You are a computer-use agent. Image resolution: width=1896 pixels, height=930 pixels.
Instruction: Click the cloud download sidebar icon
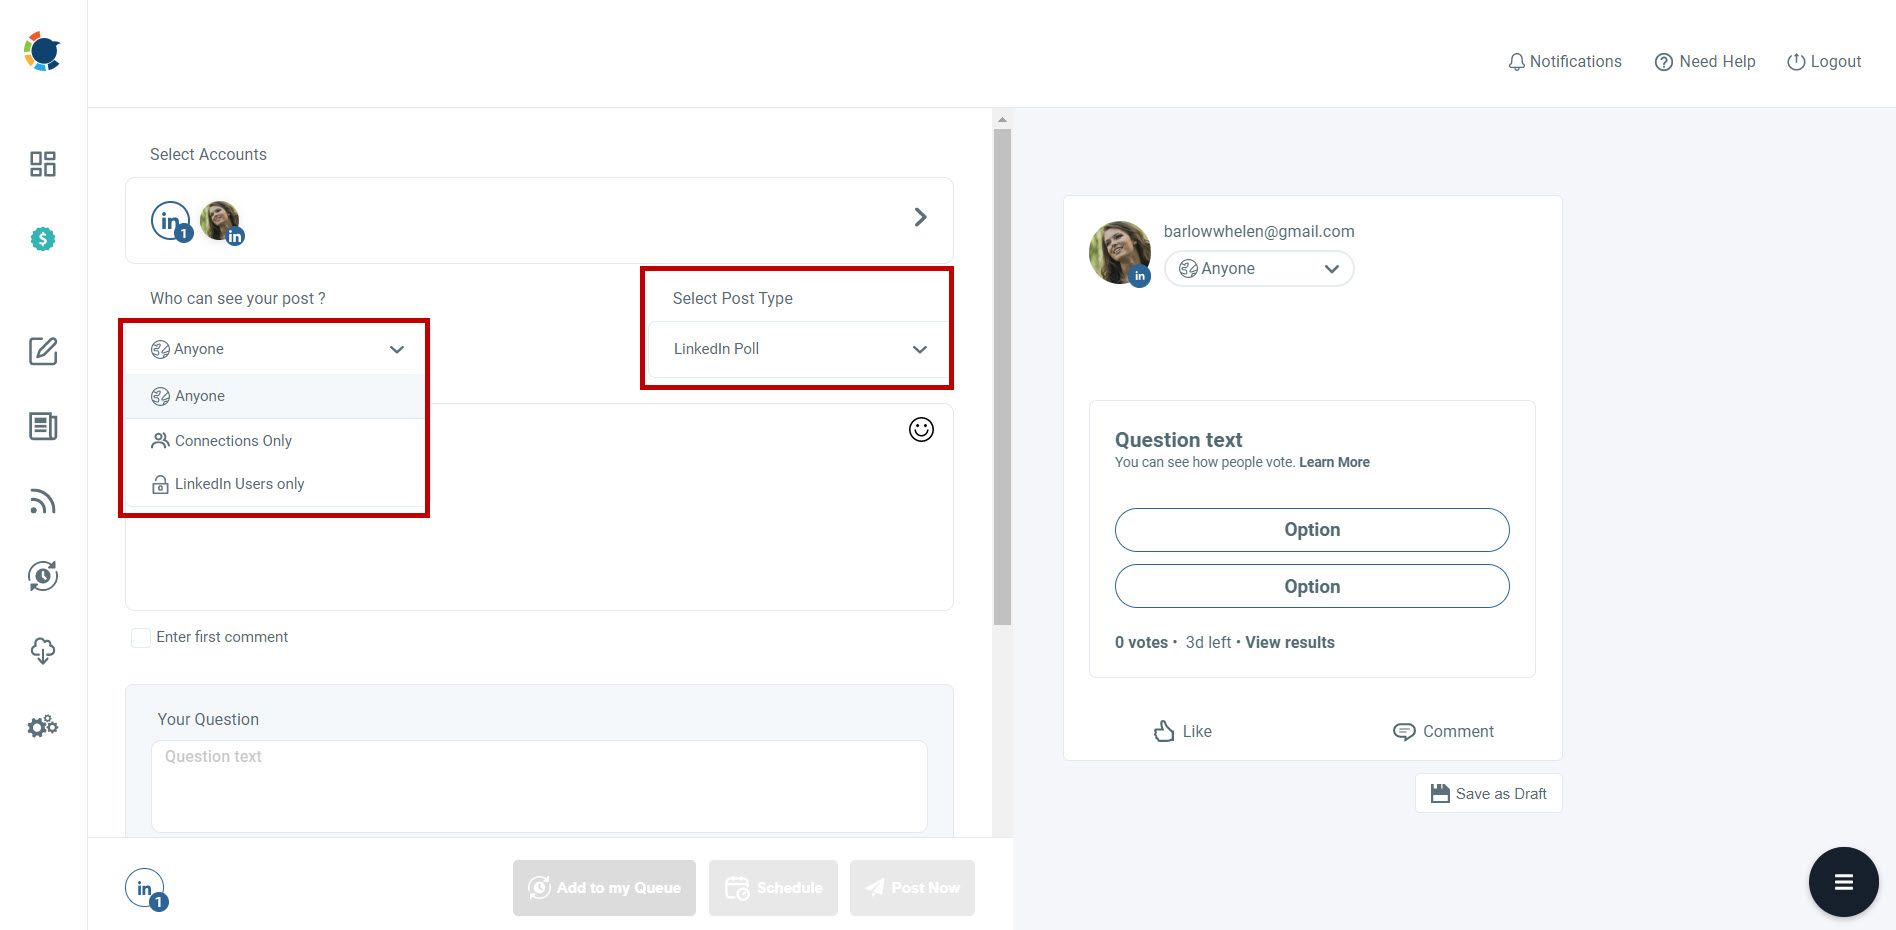click(42, 651)
